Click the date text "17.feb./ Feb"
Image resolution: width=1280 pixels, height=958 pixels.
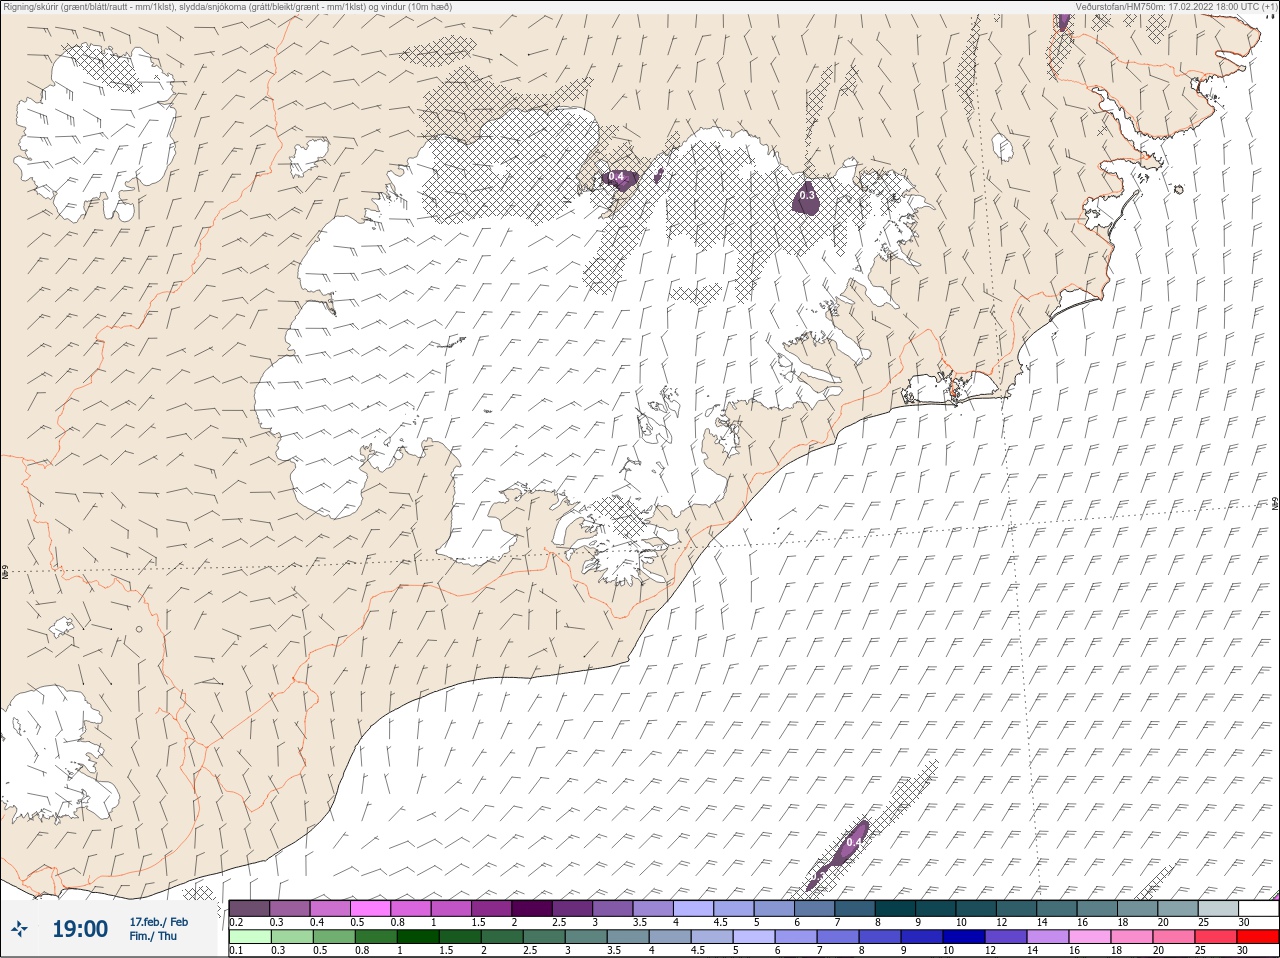tap(158, 921)
